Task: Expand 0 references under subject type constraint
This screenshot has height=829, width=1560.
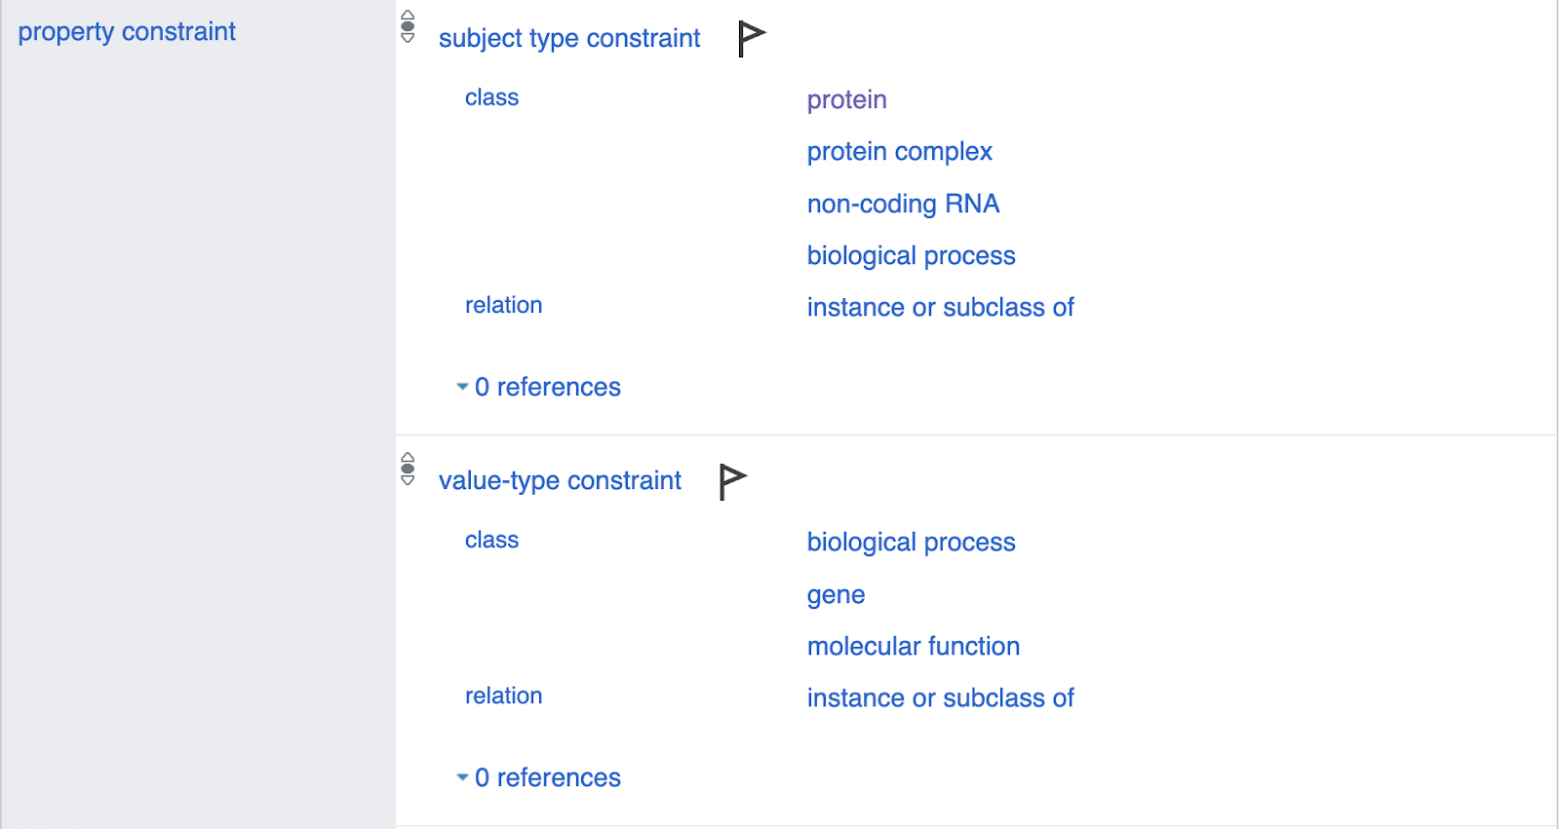Action: pyautogui.click(x=539, y=387)
